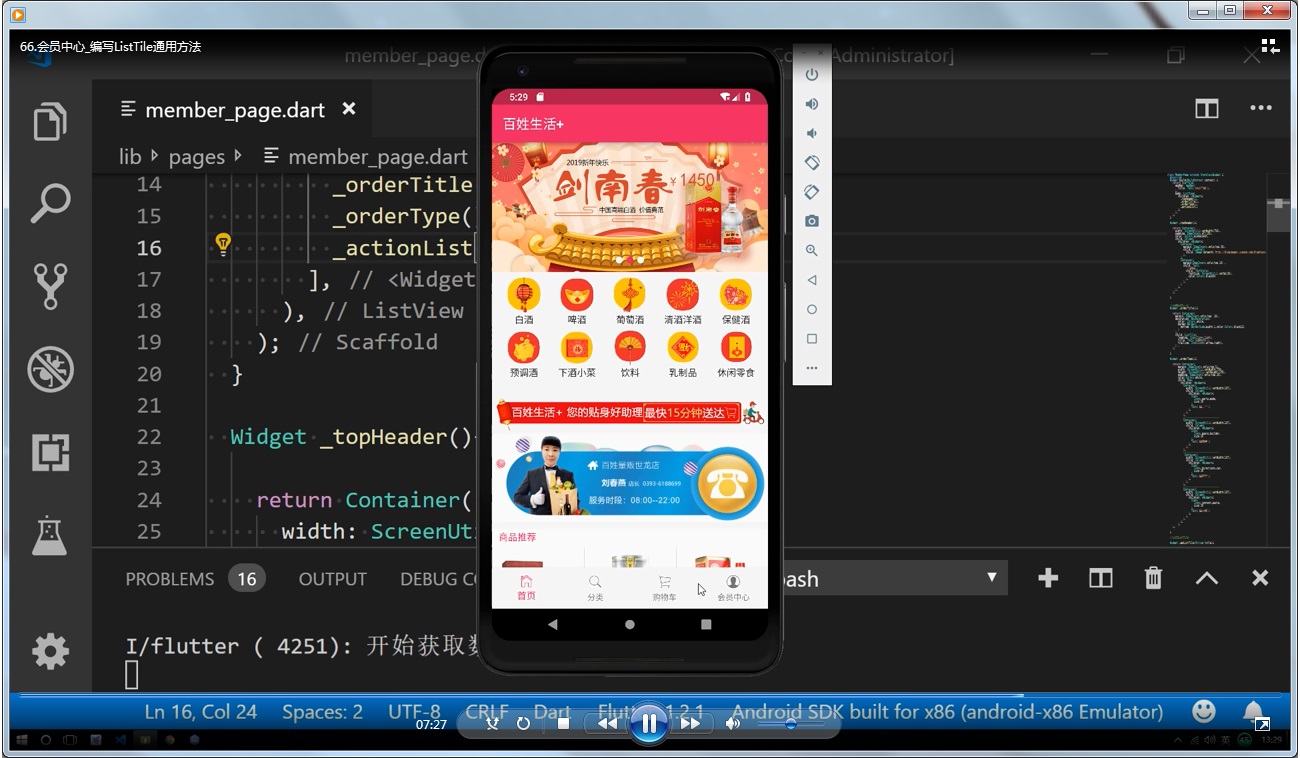This screenshot has width=1300, height=758.
Task: Click the emulator toolbar back triangle
Action: pyautogui.click(x=812, y=280)
